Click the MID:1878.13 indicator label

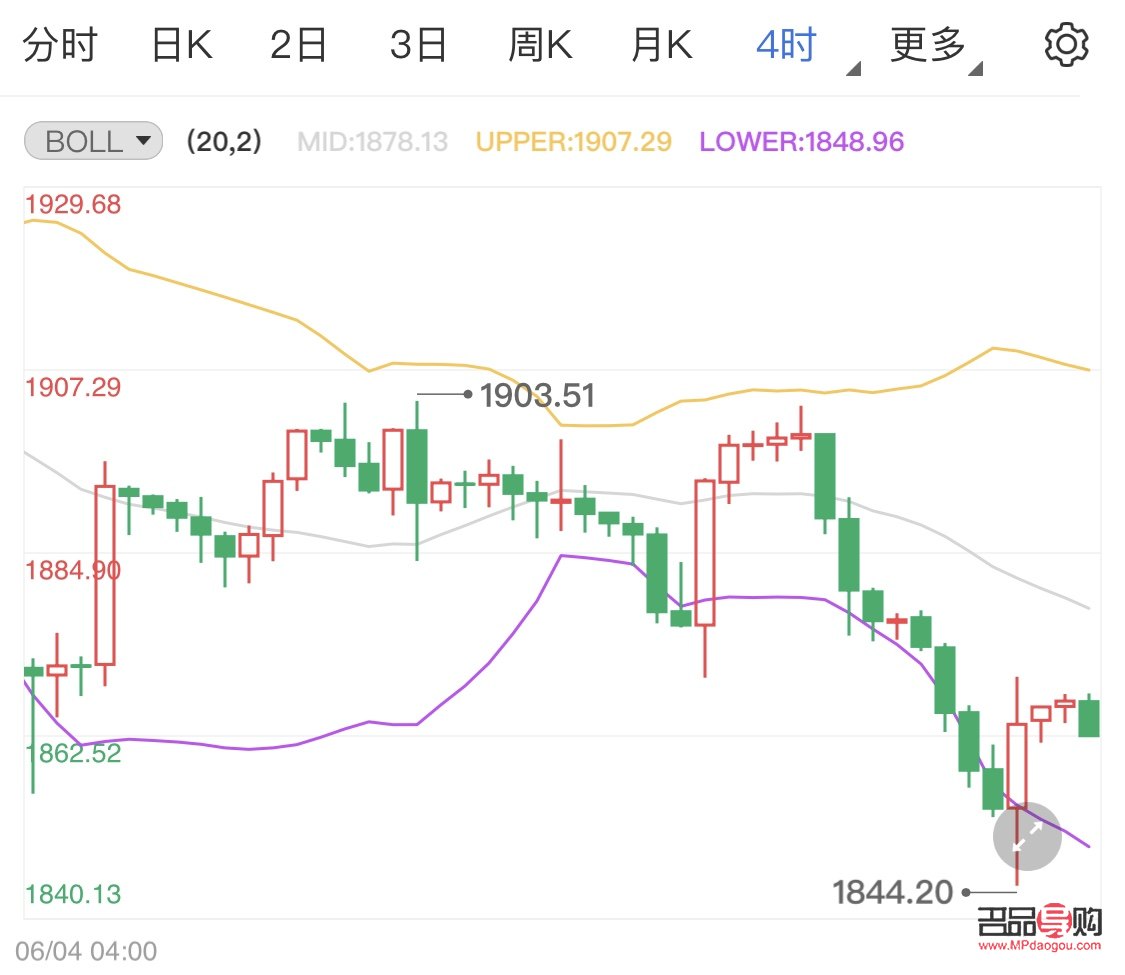[372, 141]
